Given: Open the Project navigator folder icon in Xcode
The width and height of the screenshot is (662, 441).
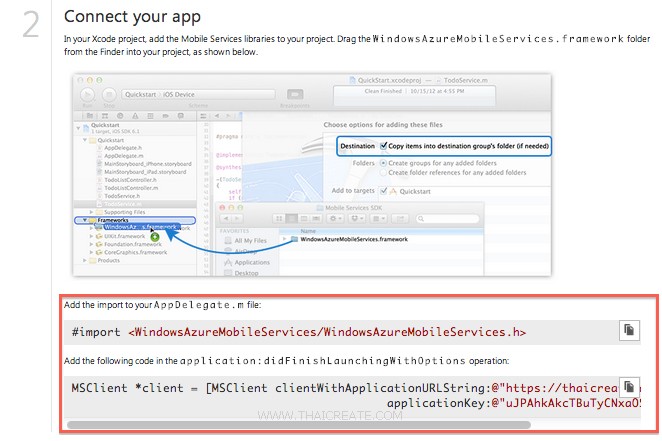Looking at the screenshot, I should (x=90, y=116).
